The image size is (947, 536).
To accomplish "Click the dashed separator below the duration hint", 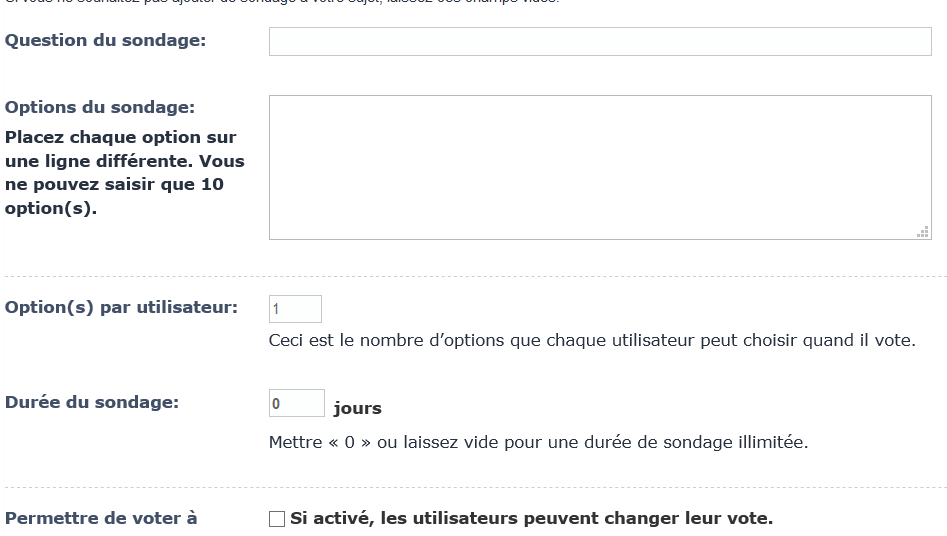I will (473, 487).
